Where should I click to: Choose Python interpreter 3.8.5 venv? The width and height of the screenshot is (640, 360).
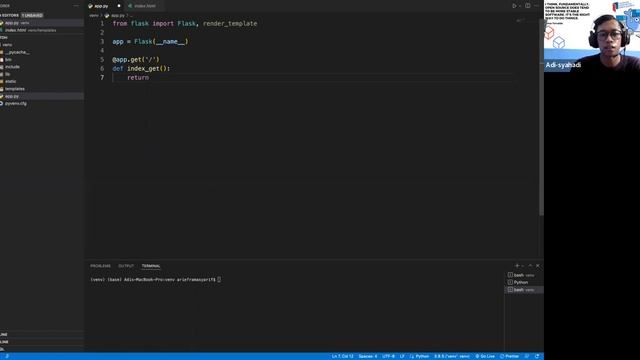pos(452,356)
